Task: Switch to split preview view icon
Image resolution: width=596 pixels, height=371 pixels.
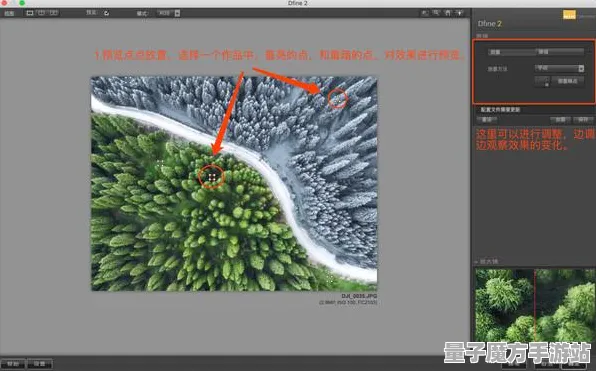Action: (41, 13)
